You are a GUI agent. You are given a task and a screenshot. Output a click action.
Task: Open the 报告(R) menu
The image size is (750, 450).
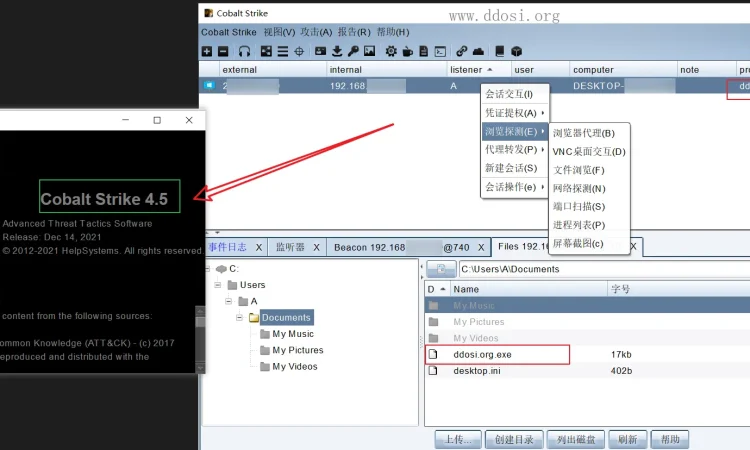[354, 32]
